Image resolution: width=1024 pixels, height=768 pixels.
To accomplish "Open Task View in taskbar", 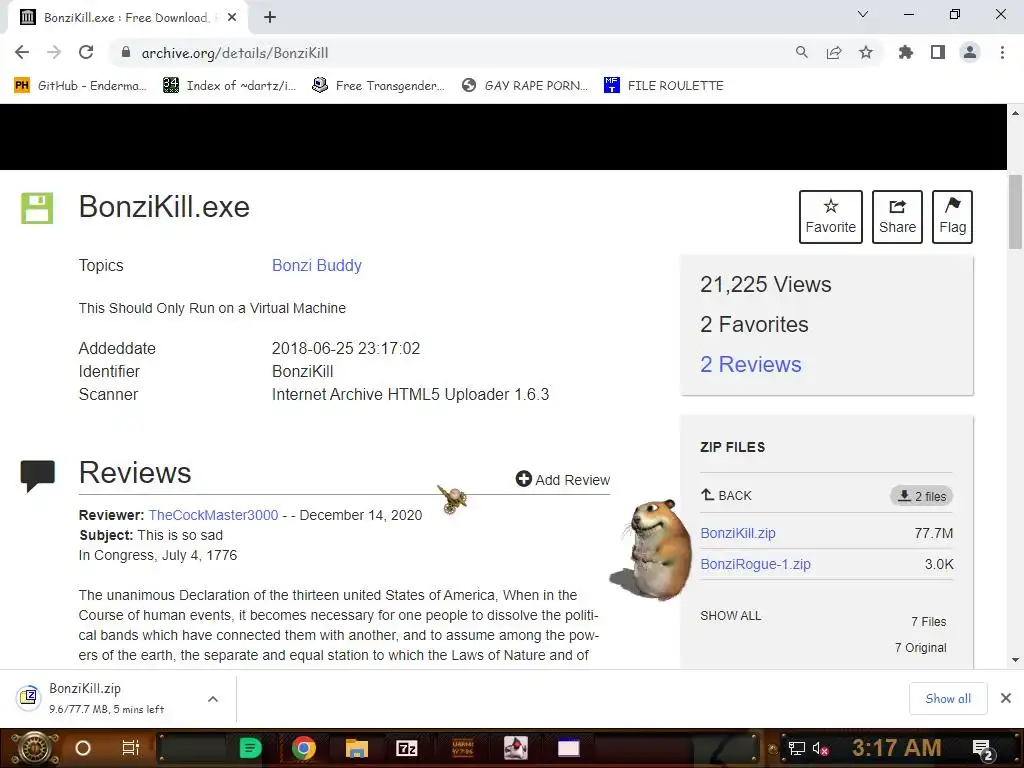I will [131, 748].
